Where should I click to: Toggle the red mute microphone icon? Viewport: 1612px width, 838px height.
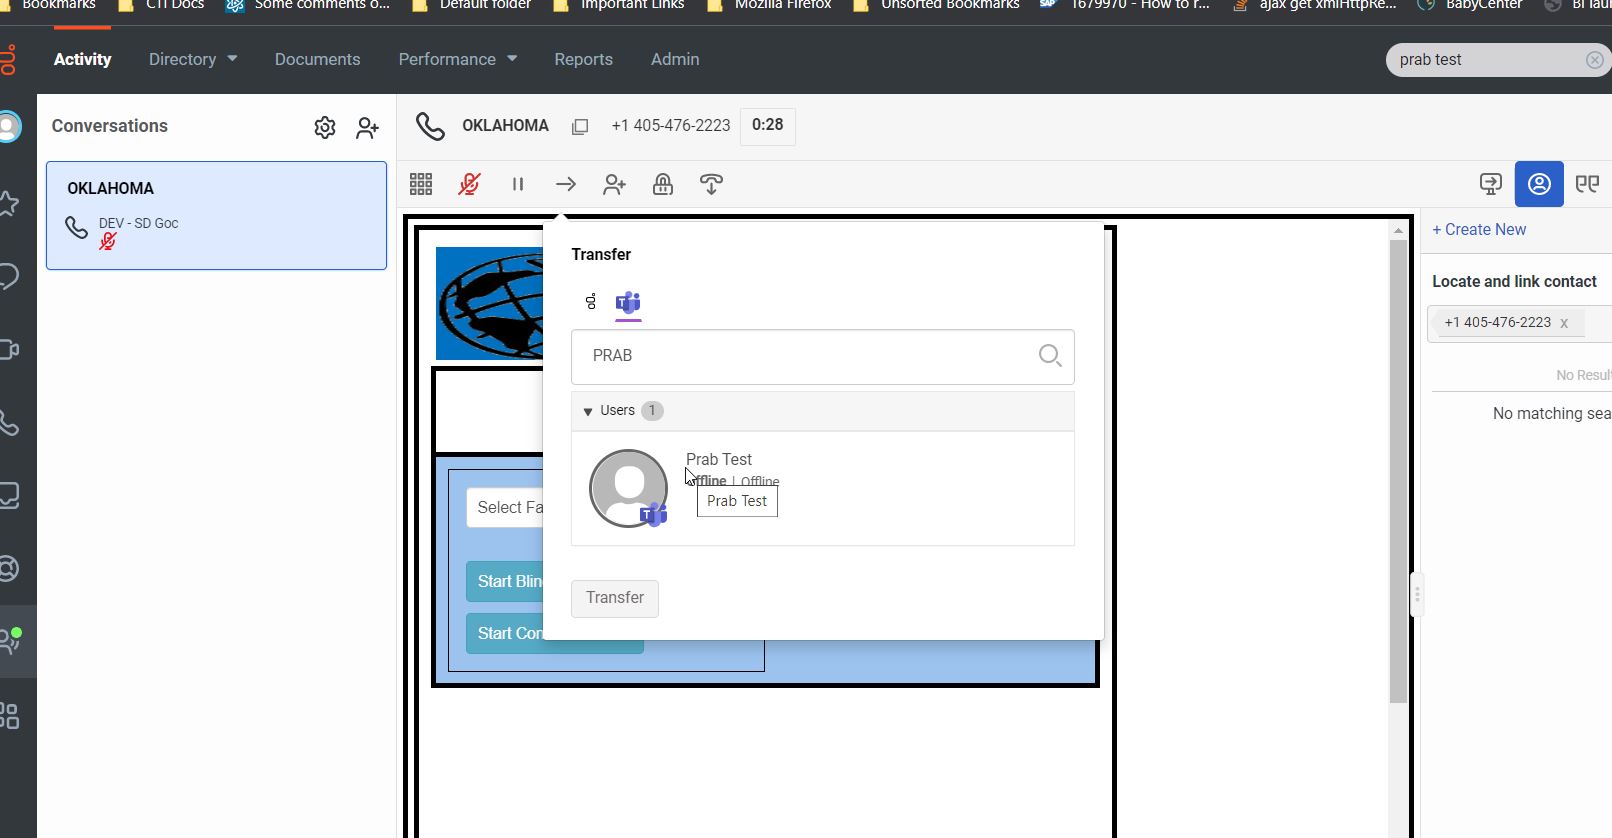[x=469, y=184]
